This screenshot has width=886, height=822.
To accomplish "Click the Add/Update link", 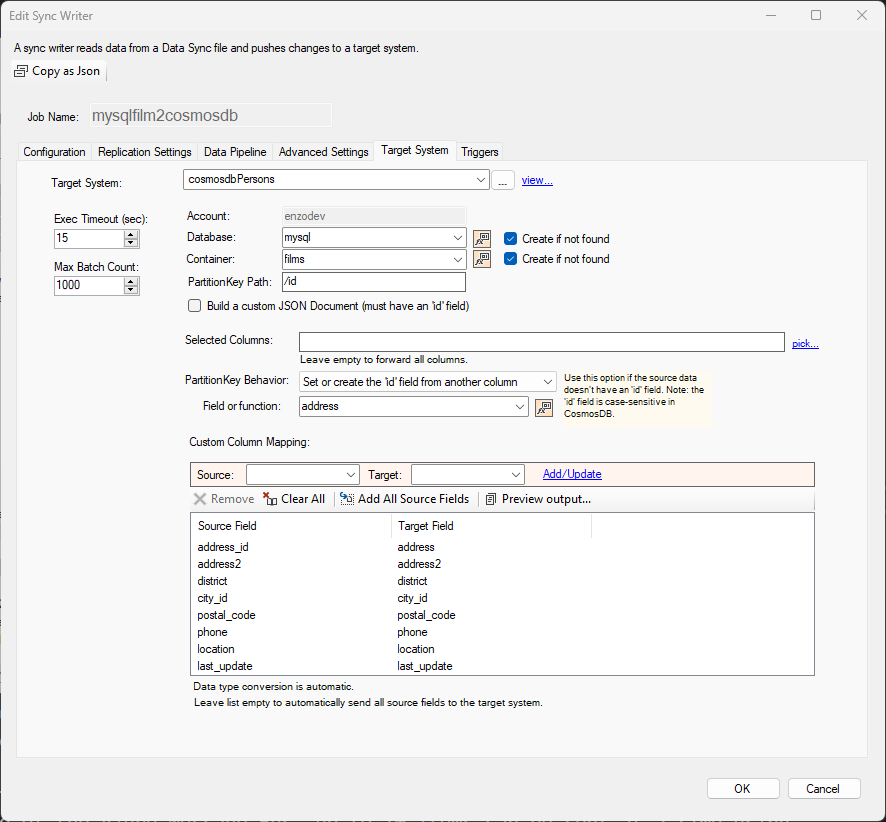I will 572,474.
